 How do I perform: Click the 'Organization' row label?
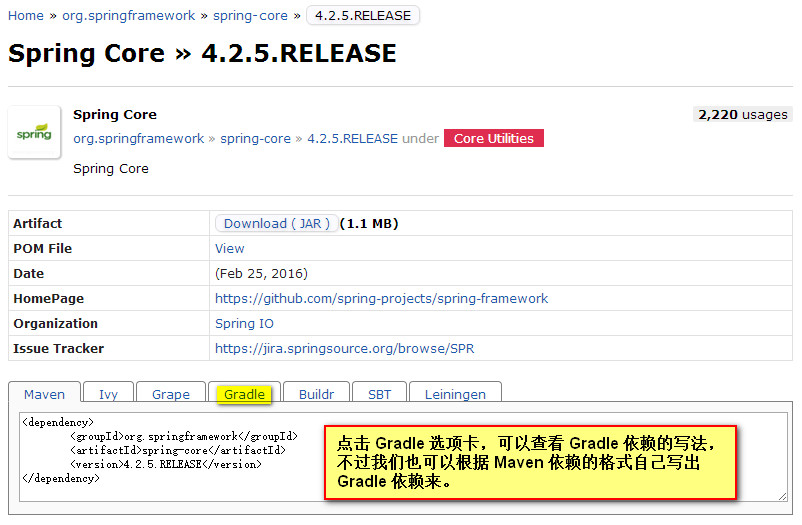click(55, 323)
